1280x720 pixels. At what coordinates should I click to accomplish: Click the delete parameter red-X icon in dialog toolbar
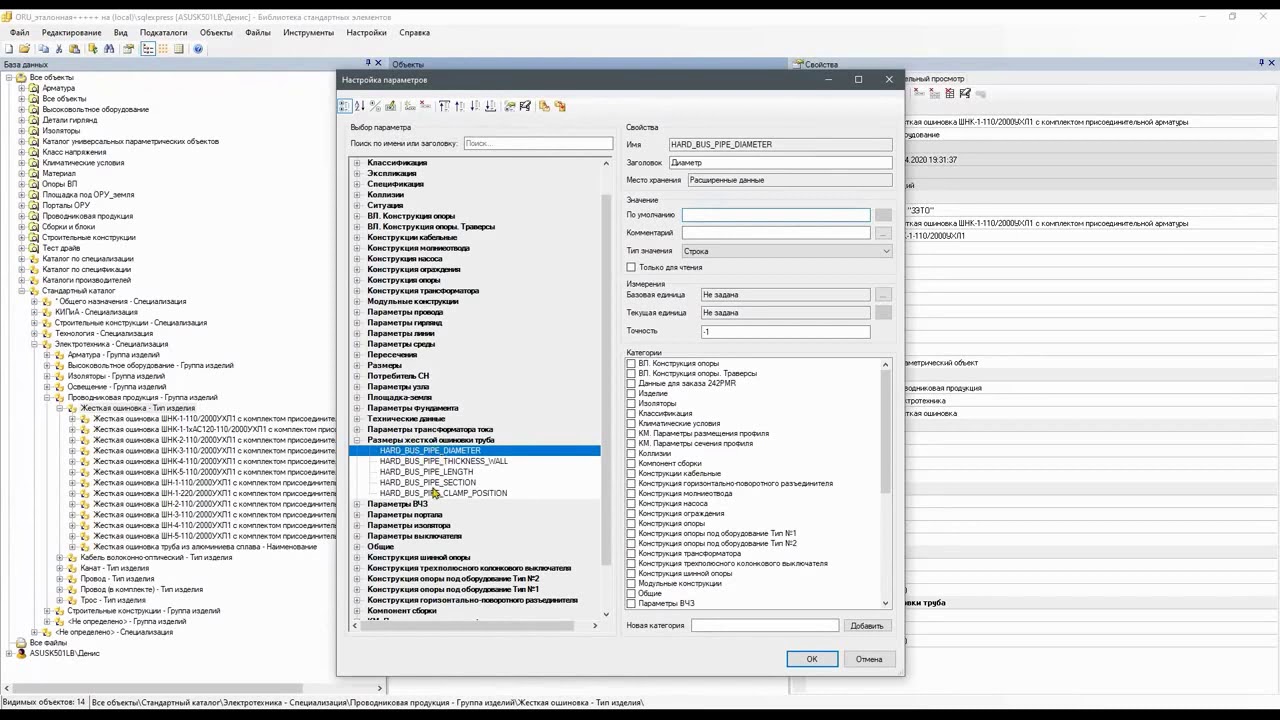click(425, 106)
